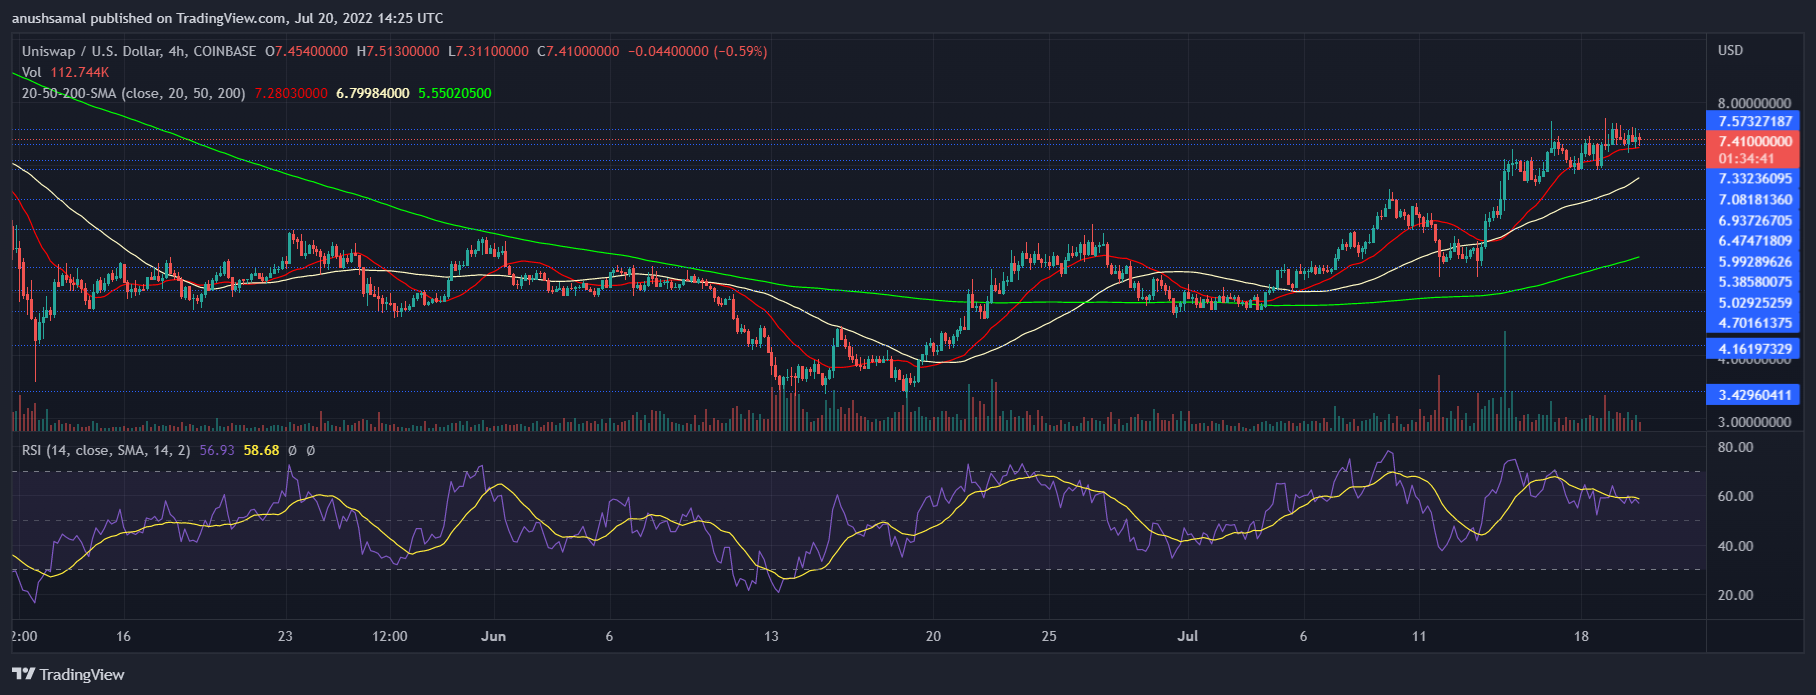Click the 7.33236095 price level label
This screenshot has width=1816, height=695.
1755,178
